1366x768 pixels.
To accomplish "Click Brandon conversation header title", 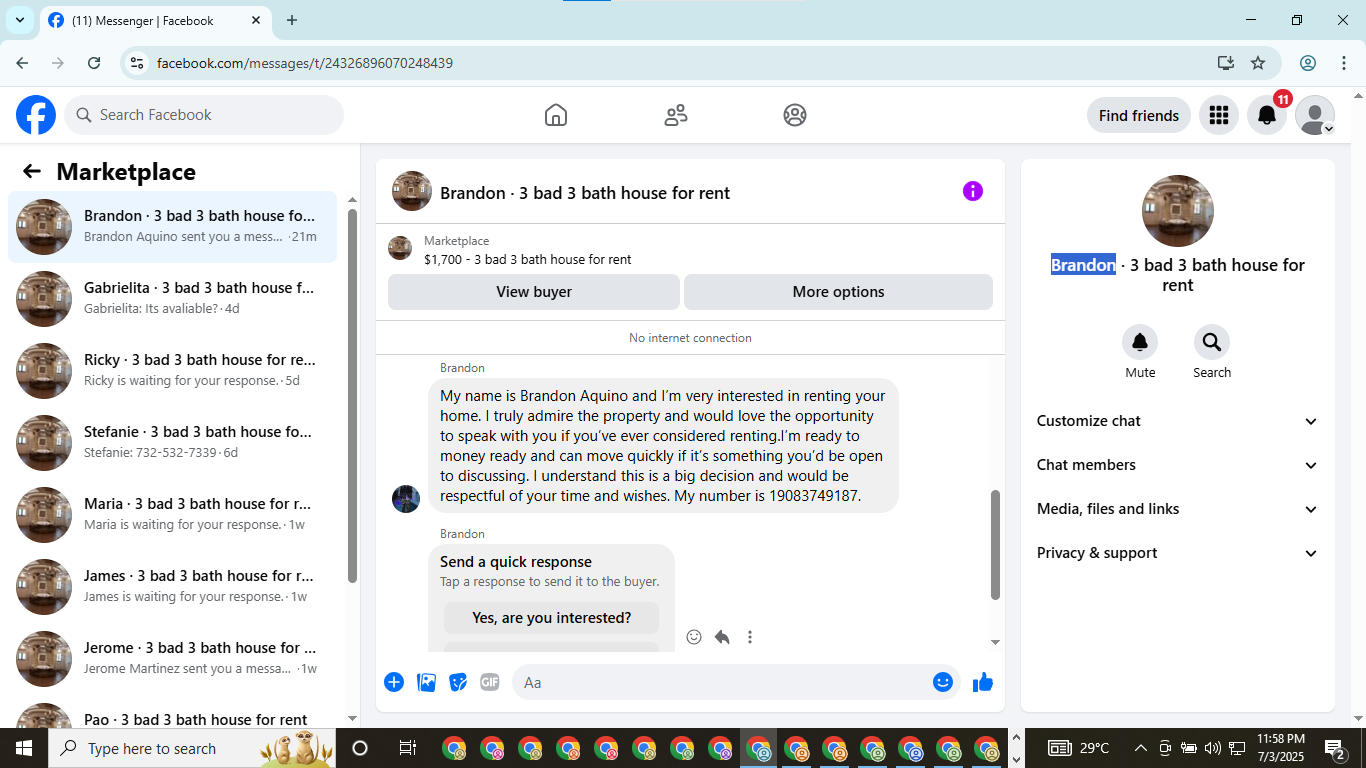I will 585,193.
